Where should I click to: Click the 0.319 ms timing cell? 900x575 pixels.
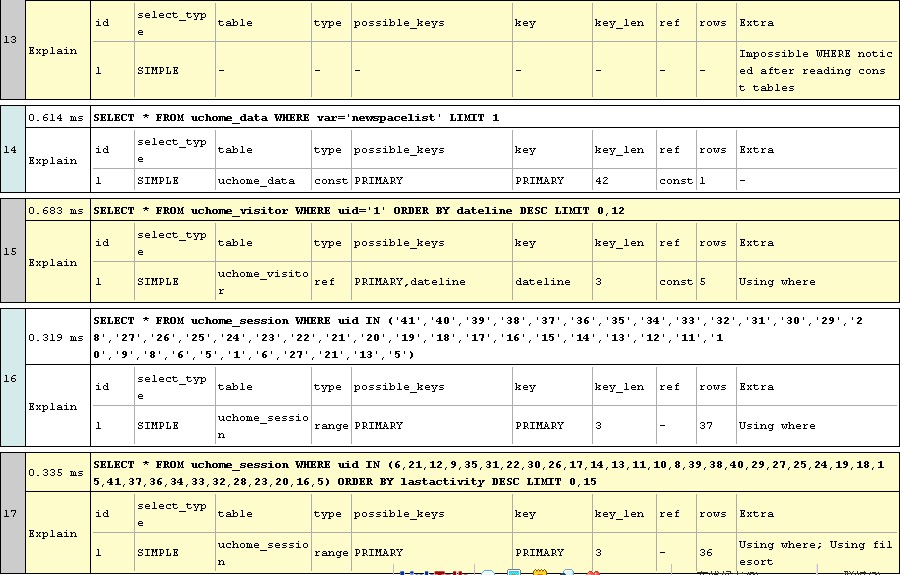[x=57, y=337]
